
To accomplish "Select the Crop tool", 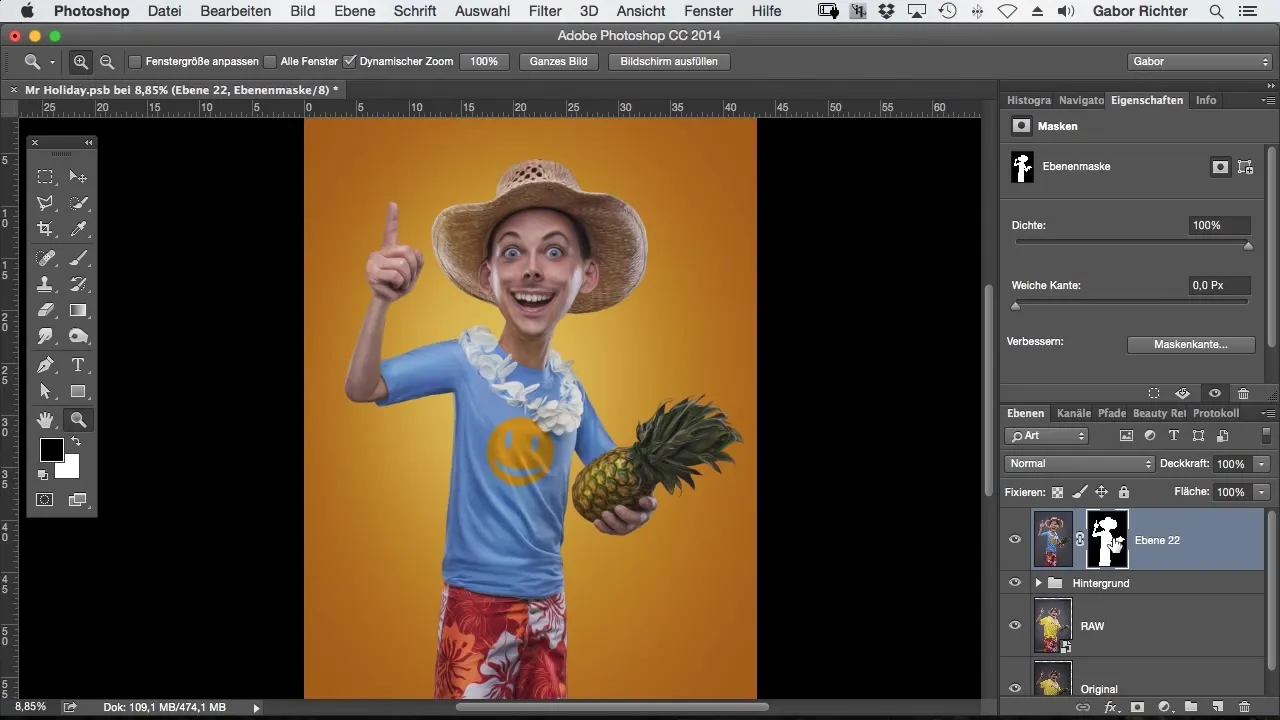I will tap(45, 229).
